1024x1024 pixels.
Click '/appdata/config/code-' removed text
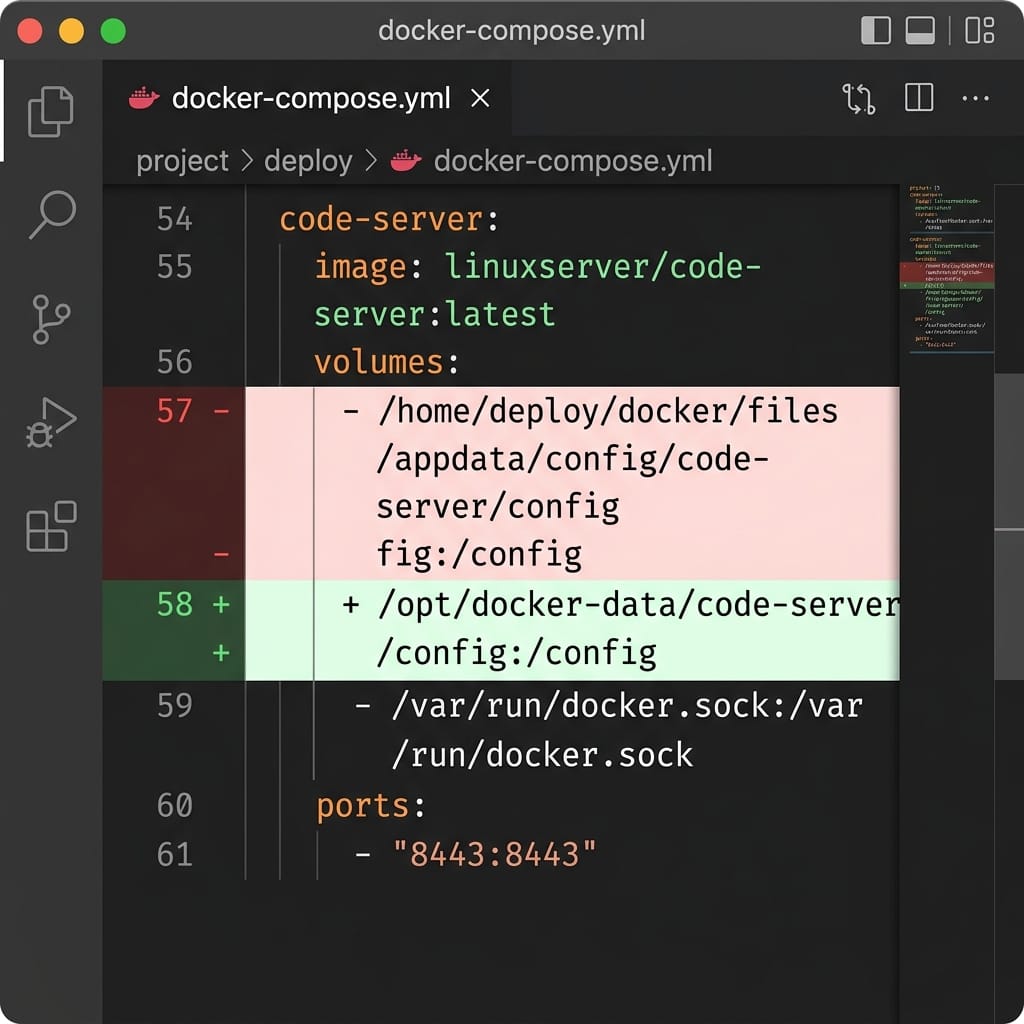click(573, 459)
